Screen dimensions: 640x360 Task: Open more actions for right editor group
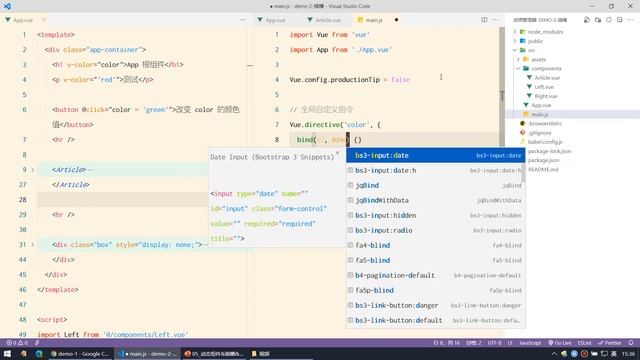pyautogui.click(x=495, y=20)
